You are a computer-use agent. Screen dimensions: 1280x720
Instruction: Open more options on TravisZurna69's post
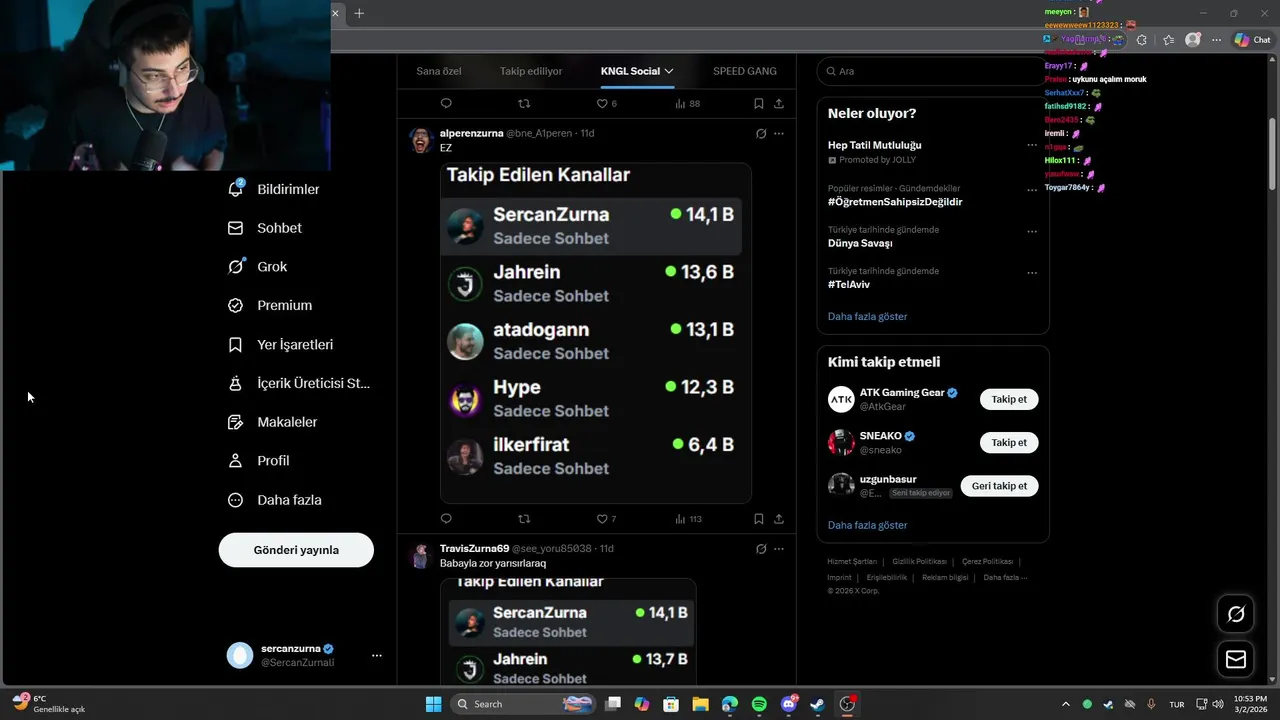779,549
